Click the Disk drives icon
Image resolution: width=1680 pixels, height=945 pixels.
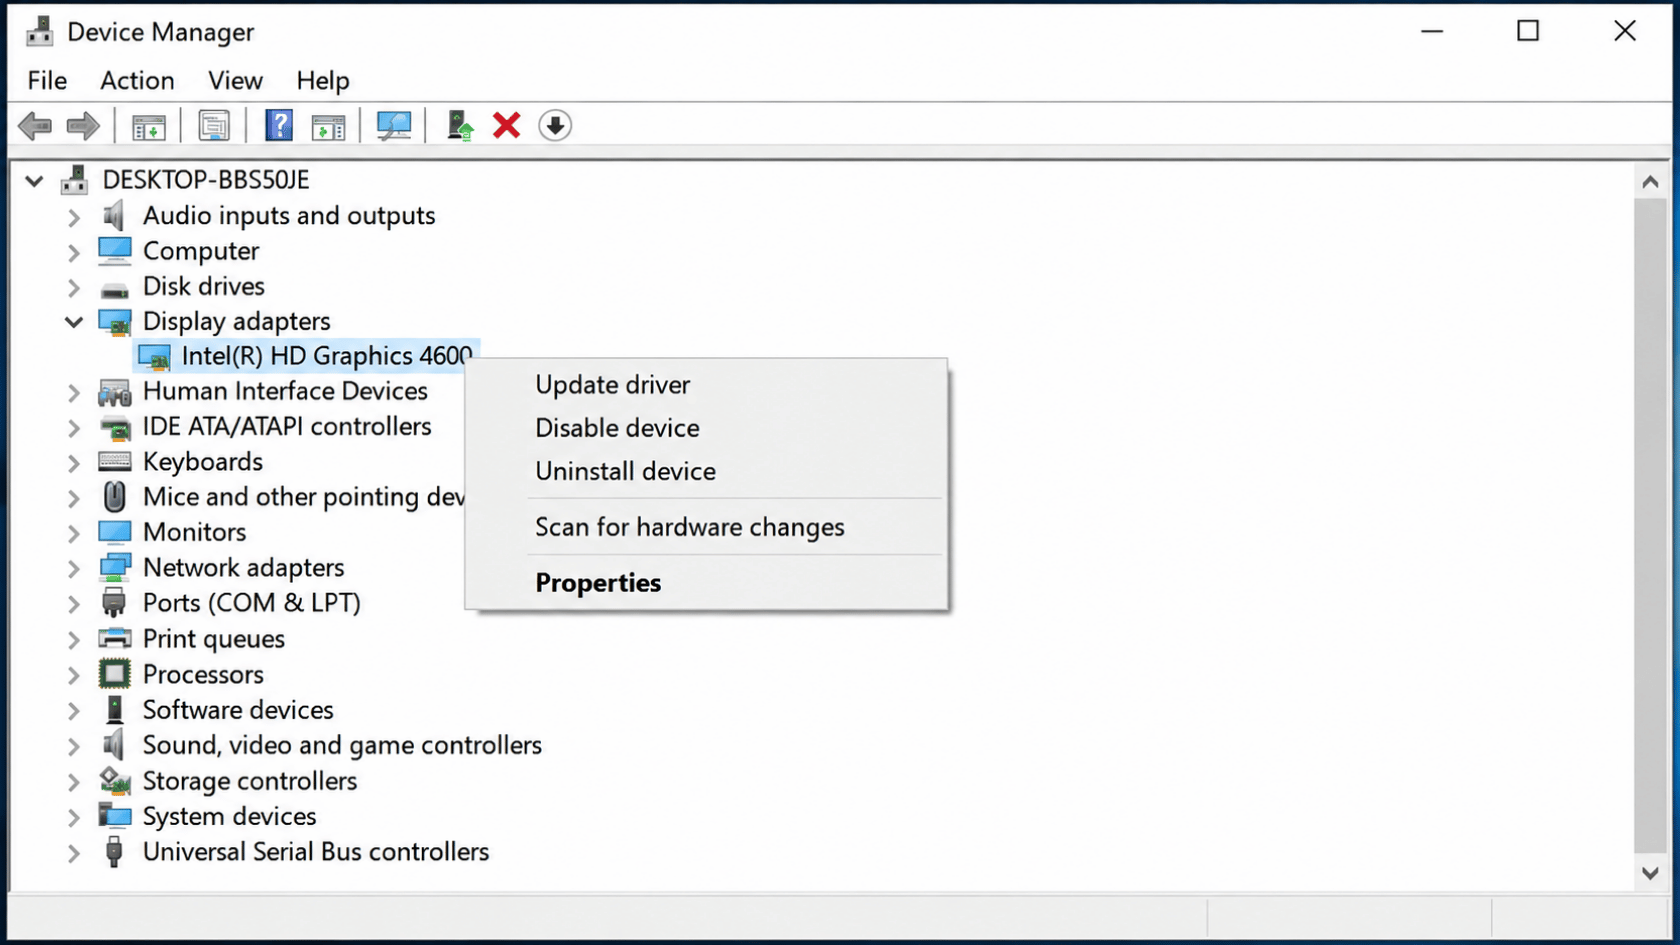click(115, 288)
